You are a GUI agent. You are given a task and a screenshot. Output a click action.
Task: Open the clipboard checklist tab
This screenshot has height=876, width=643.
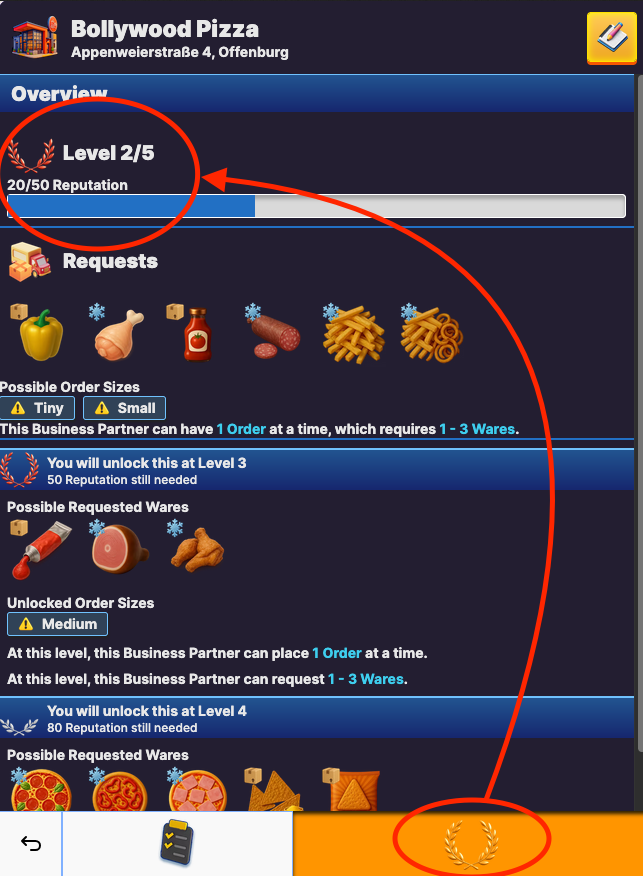coord(177,843)
